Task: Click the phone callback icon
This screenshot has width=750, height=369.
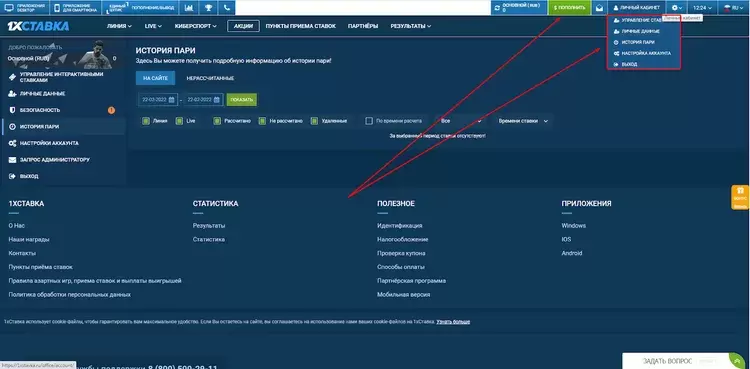Action: point(227,8)
